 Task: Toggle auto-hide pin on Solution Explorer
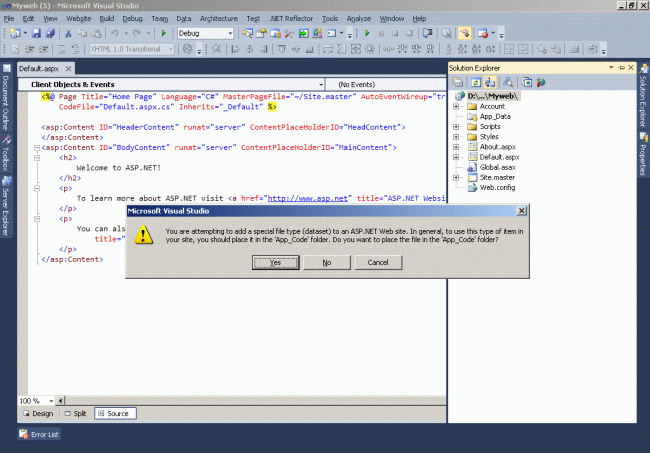click(x=621, y=68)
